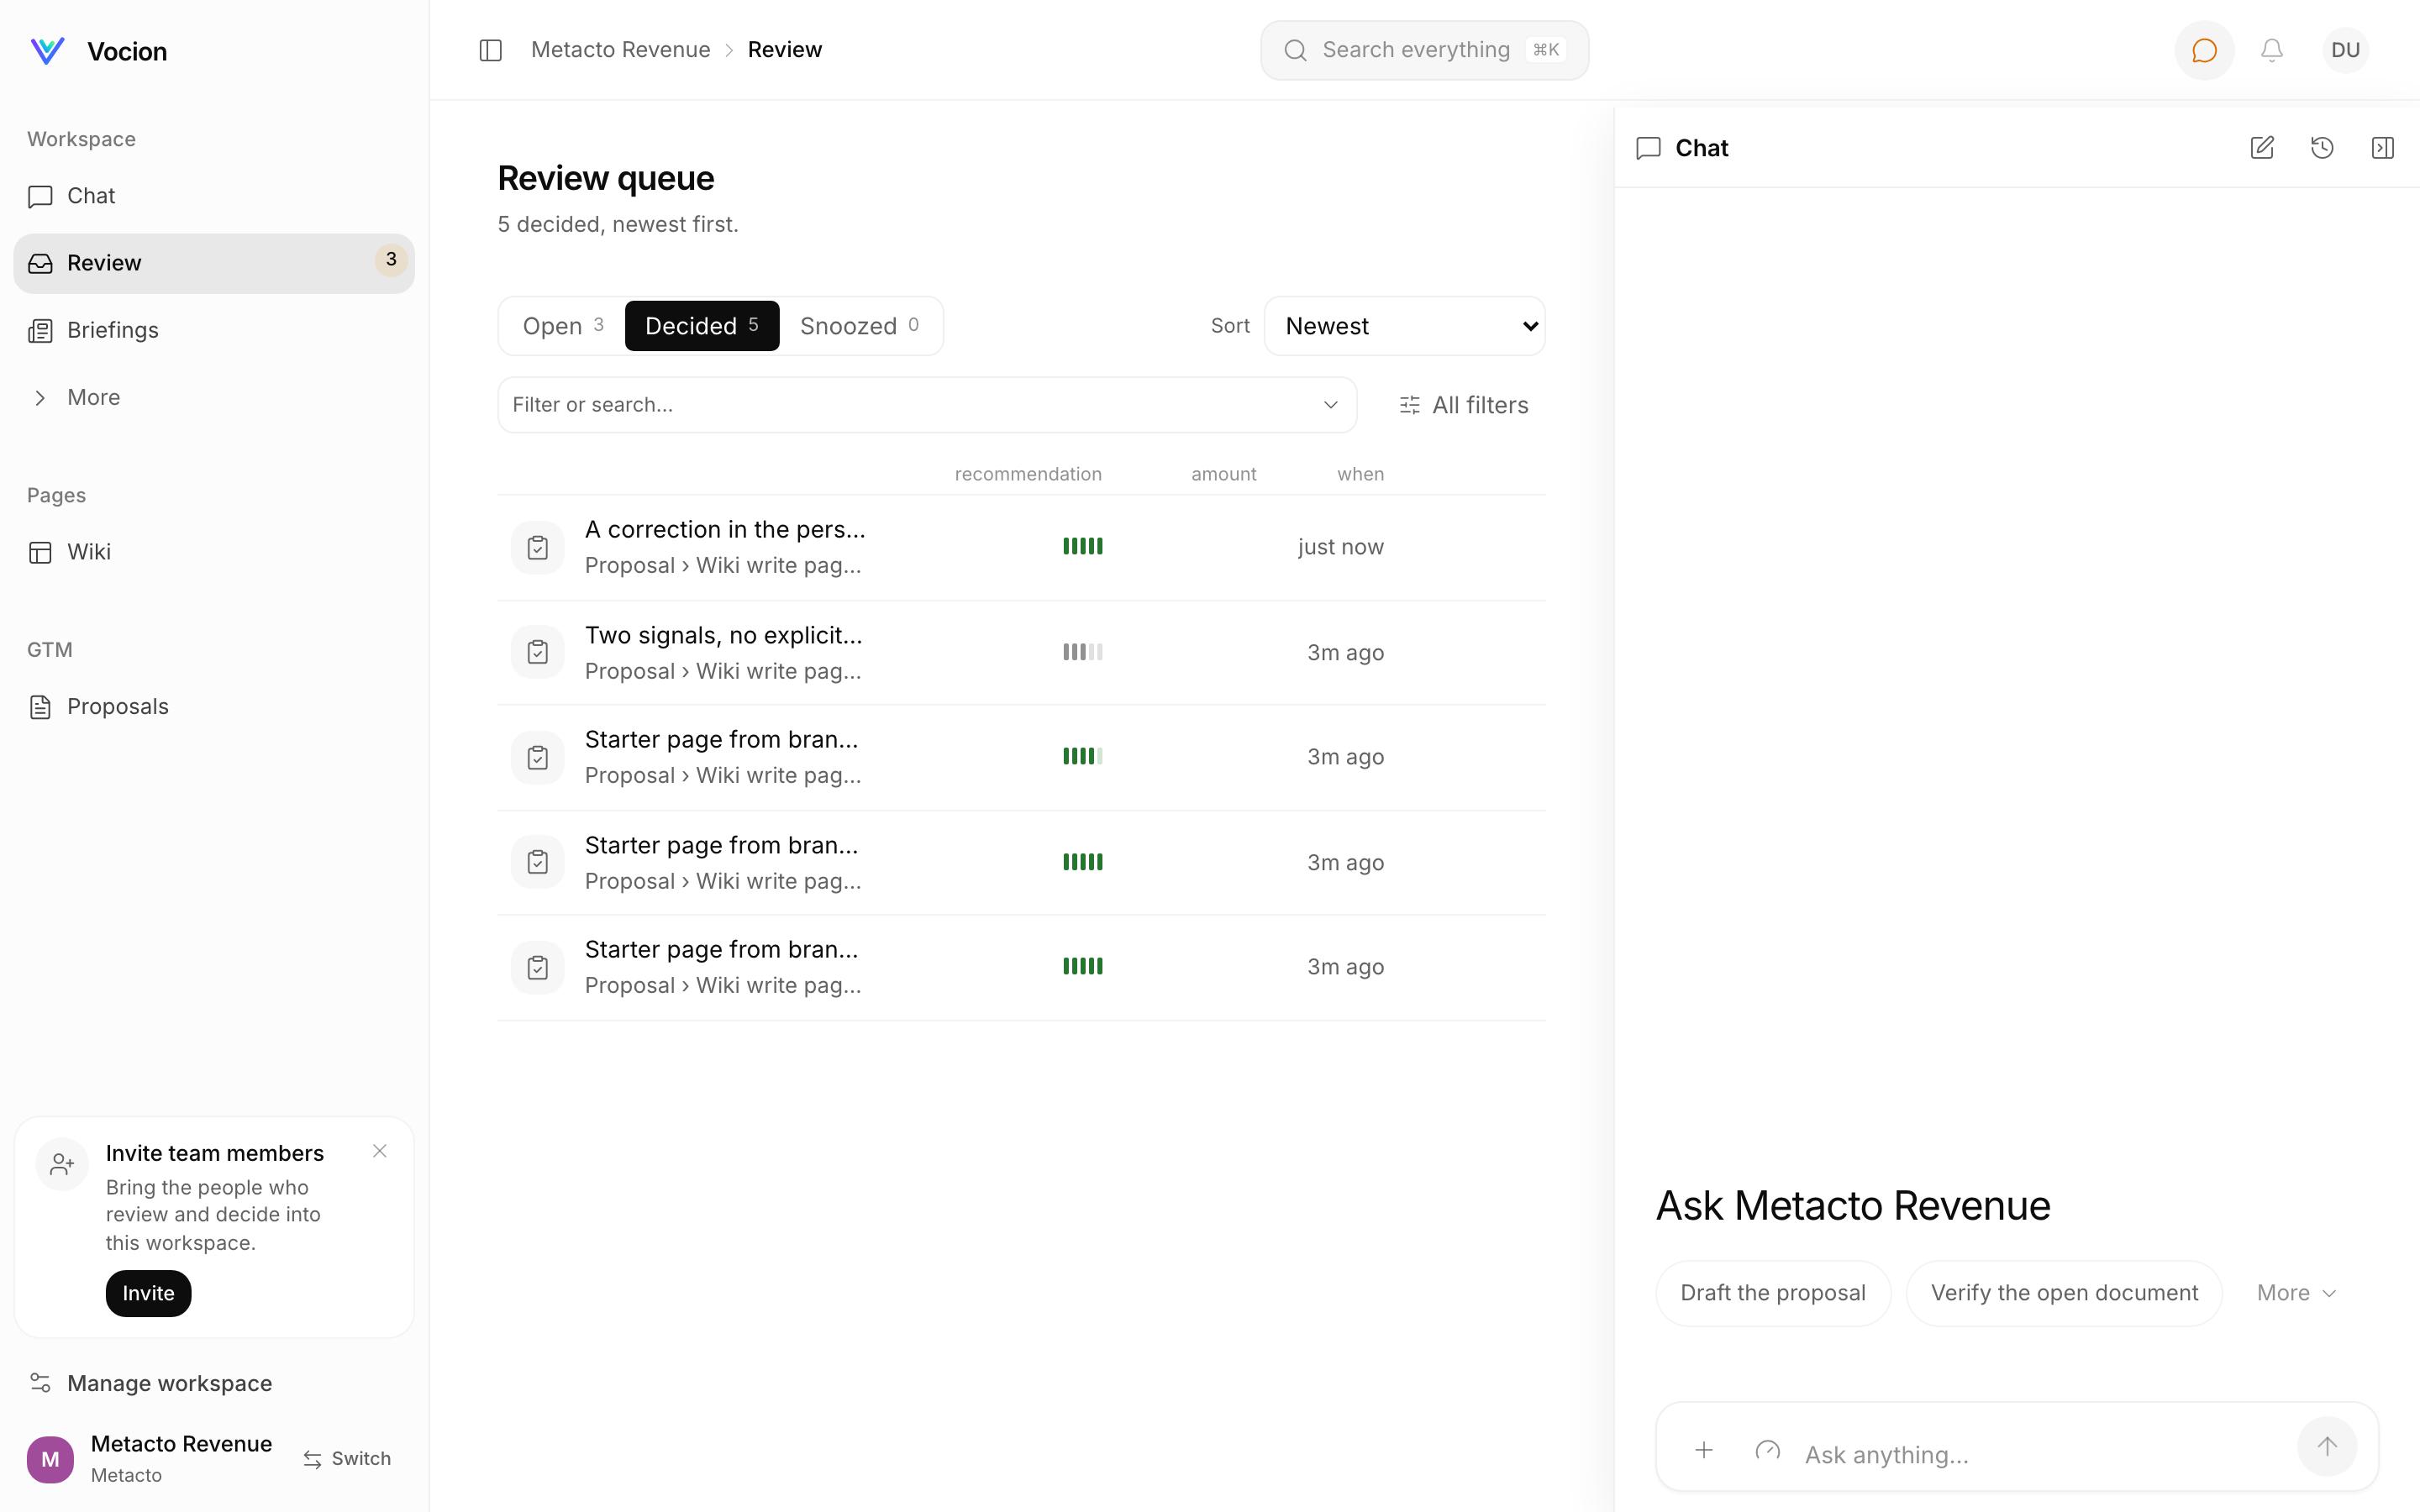Click the add-user icon in invite card

pos(62,1164)
